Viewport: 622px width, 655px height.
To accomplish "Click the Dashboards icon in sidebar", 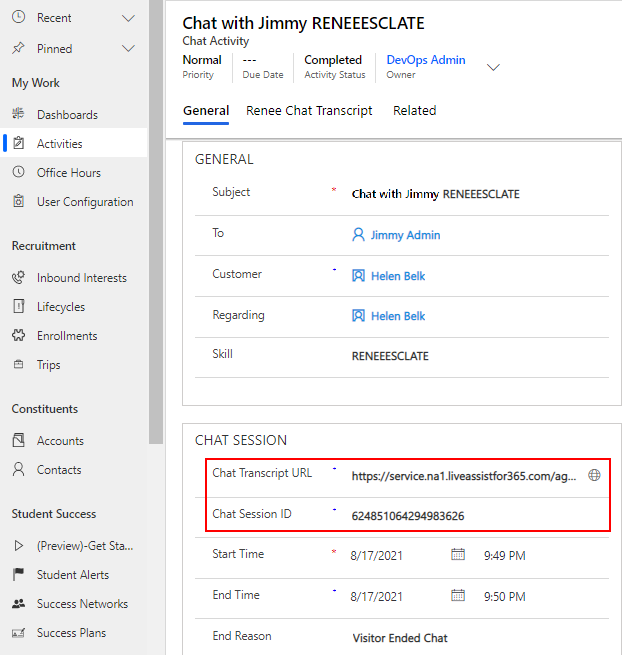I will pos(18,115).
